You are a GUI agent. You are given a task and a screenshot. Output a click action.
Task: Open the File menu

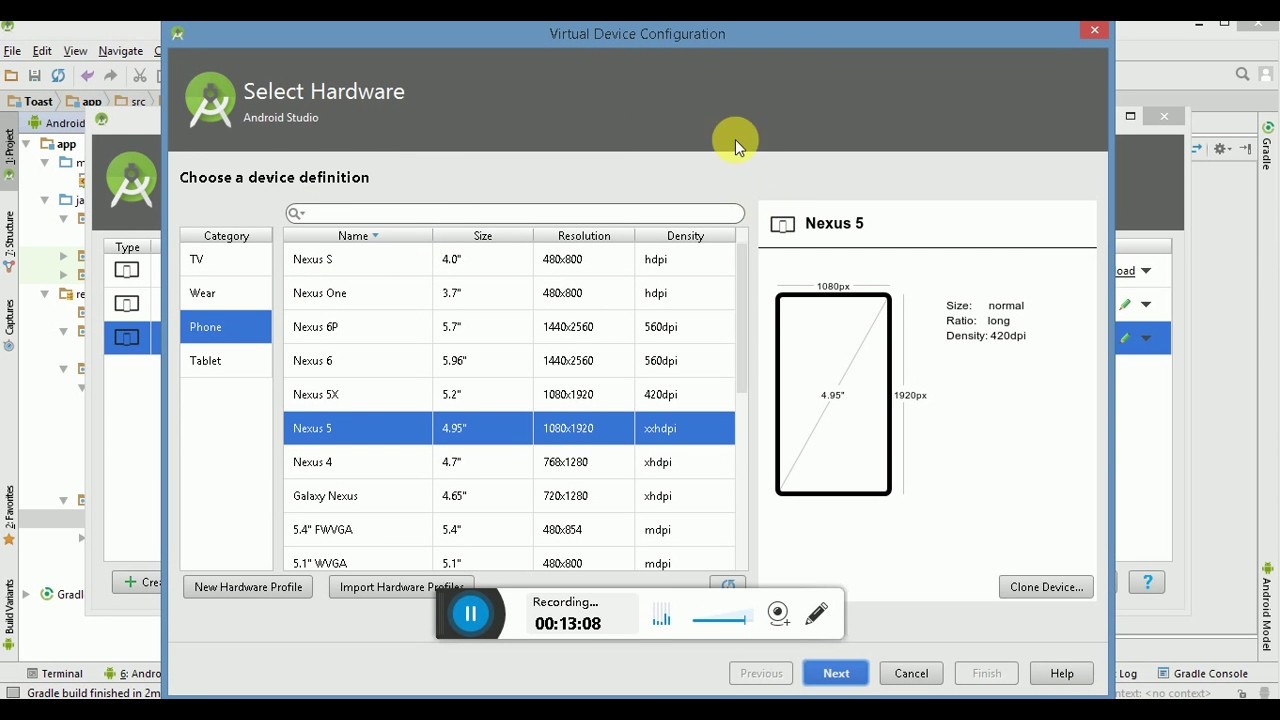[x=12, y=51]
